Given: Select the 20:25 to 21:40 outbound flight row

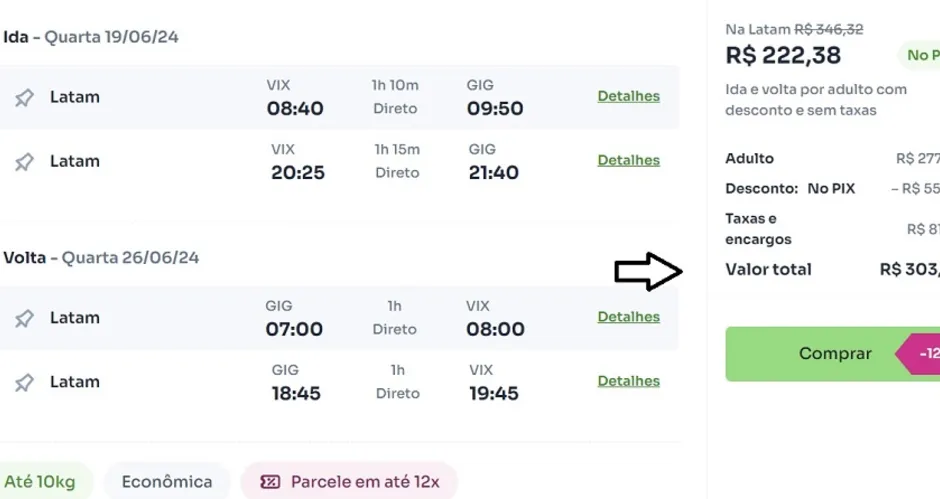Looking at the screenshot, I should pyautogui.click(x=339, y=161).
